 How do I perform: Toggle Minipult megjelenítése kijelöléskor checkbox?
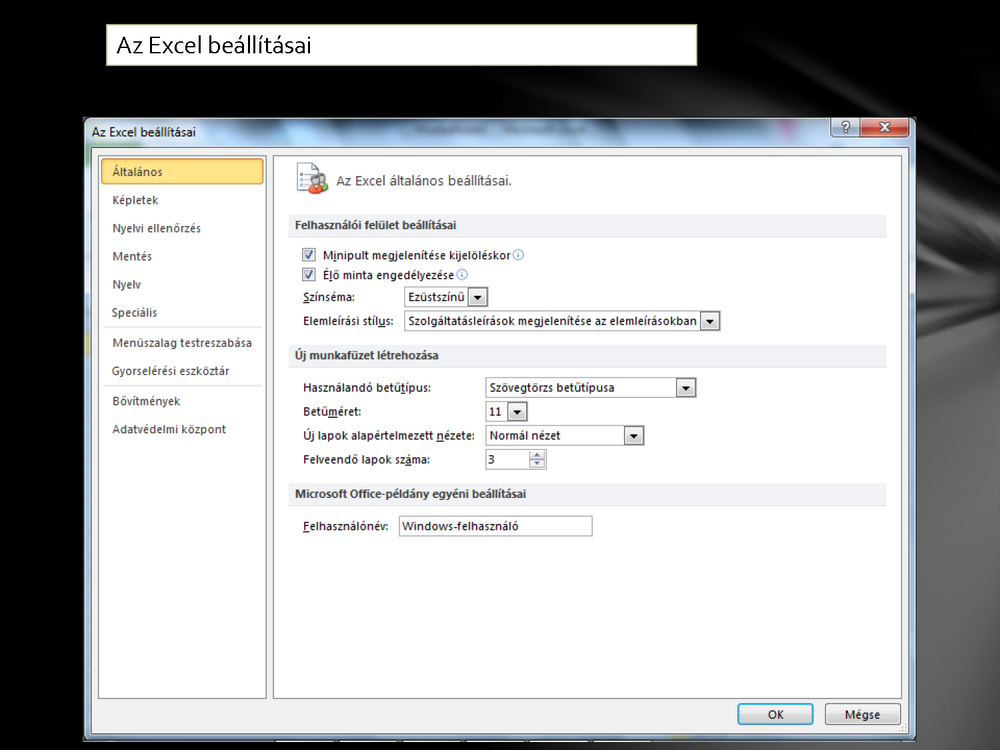[309, 255]
